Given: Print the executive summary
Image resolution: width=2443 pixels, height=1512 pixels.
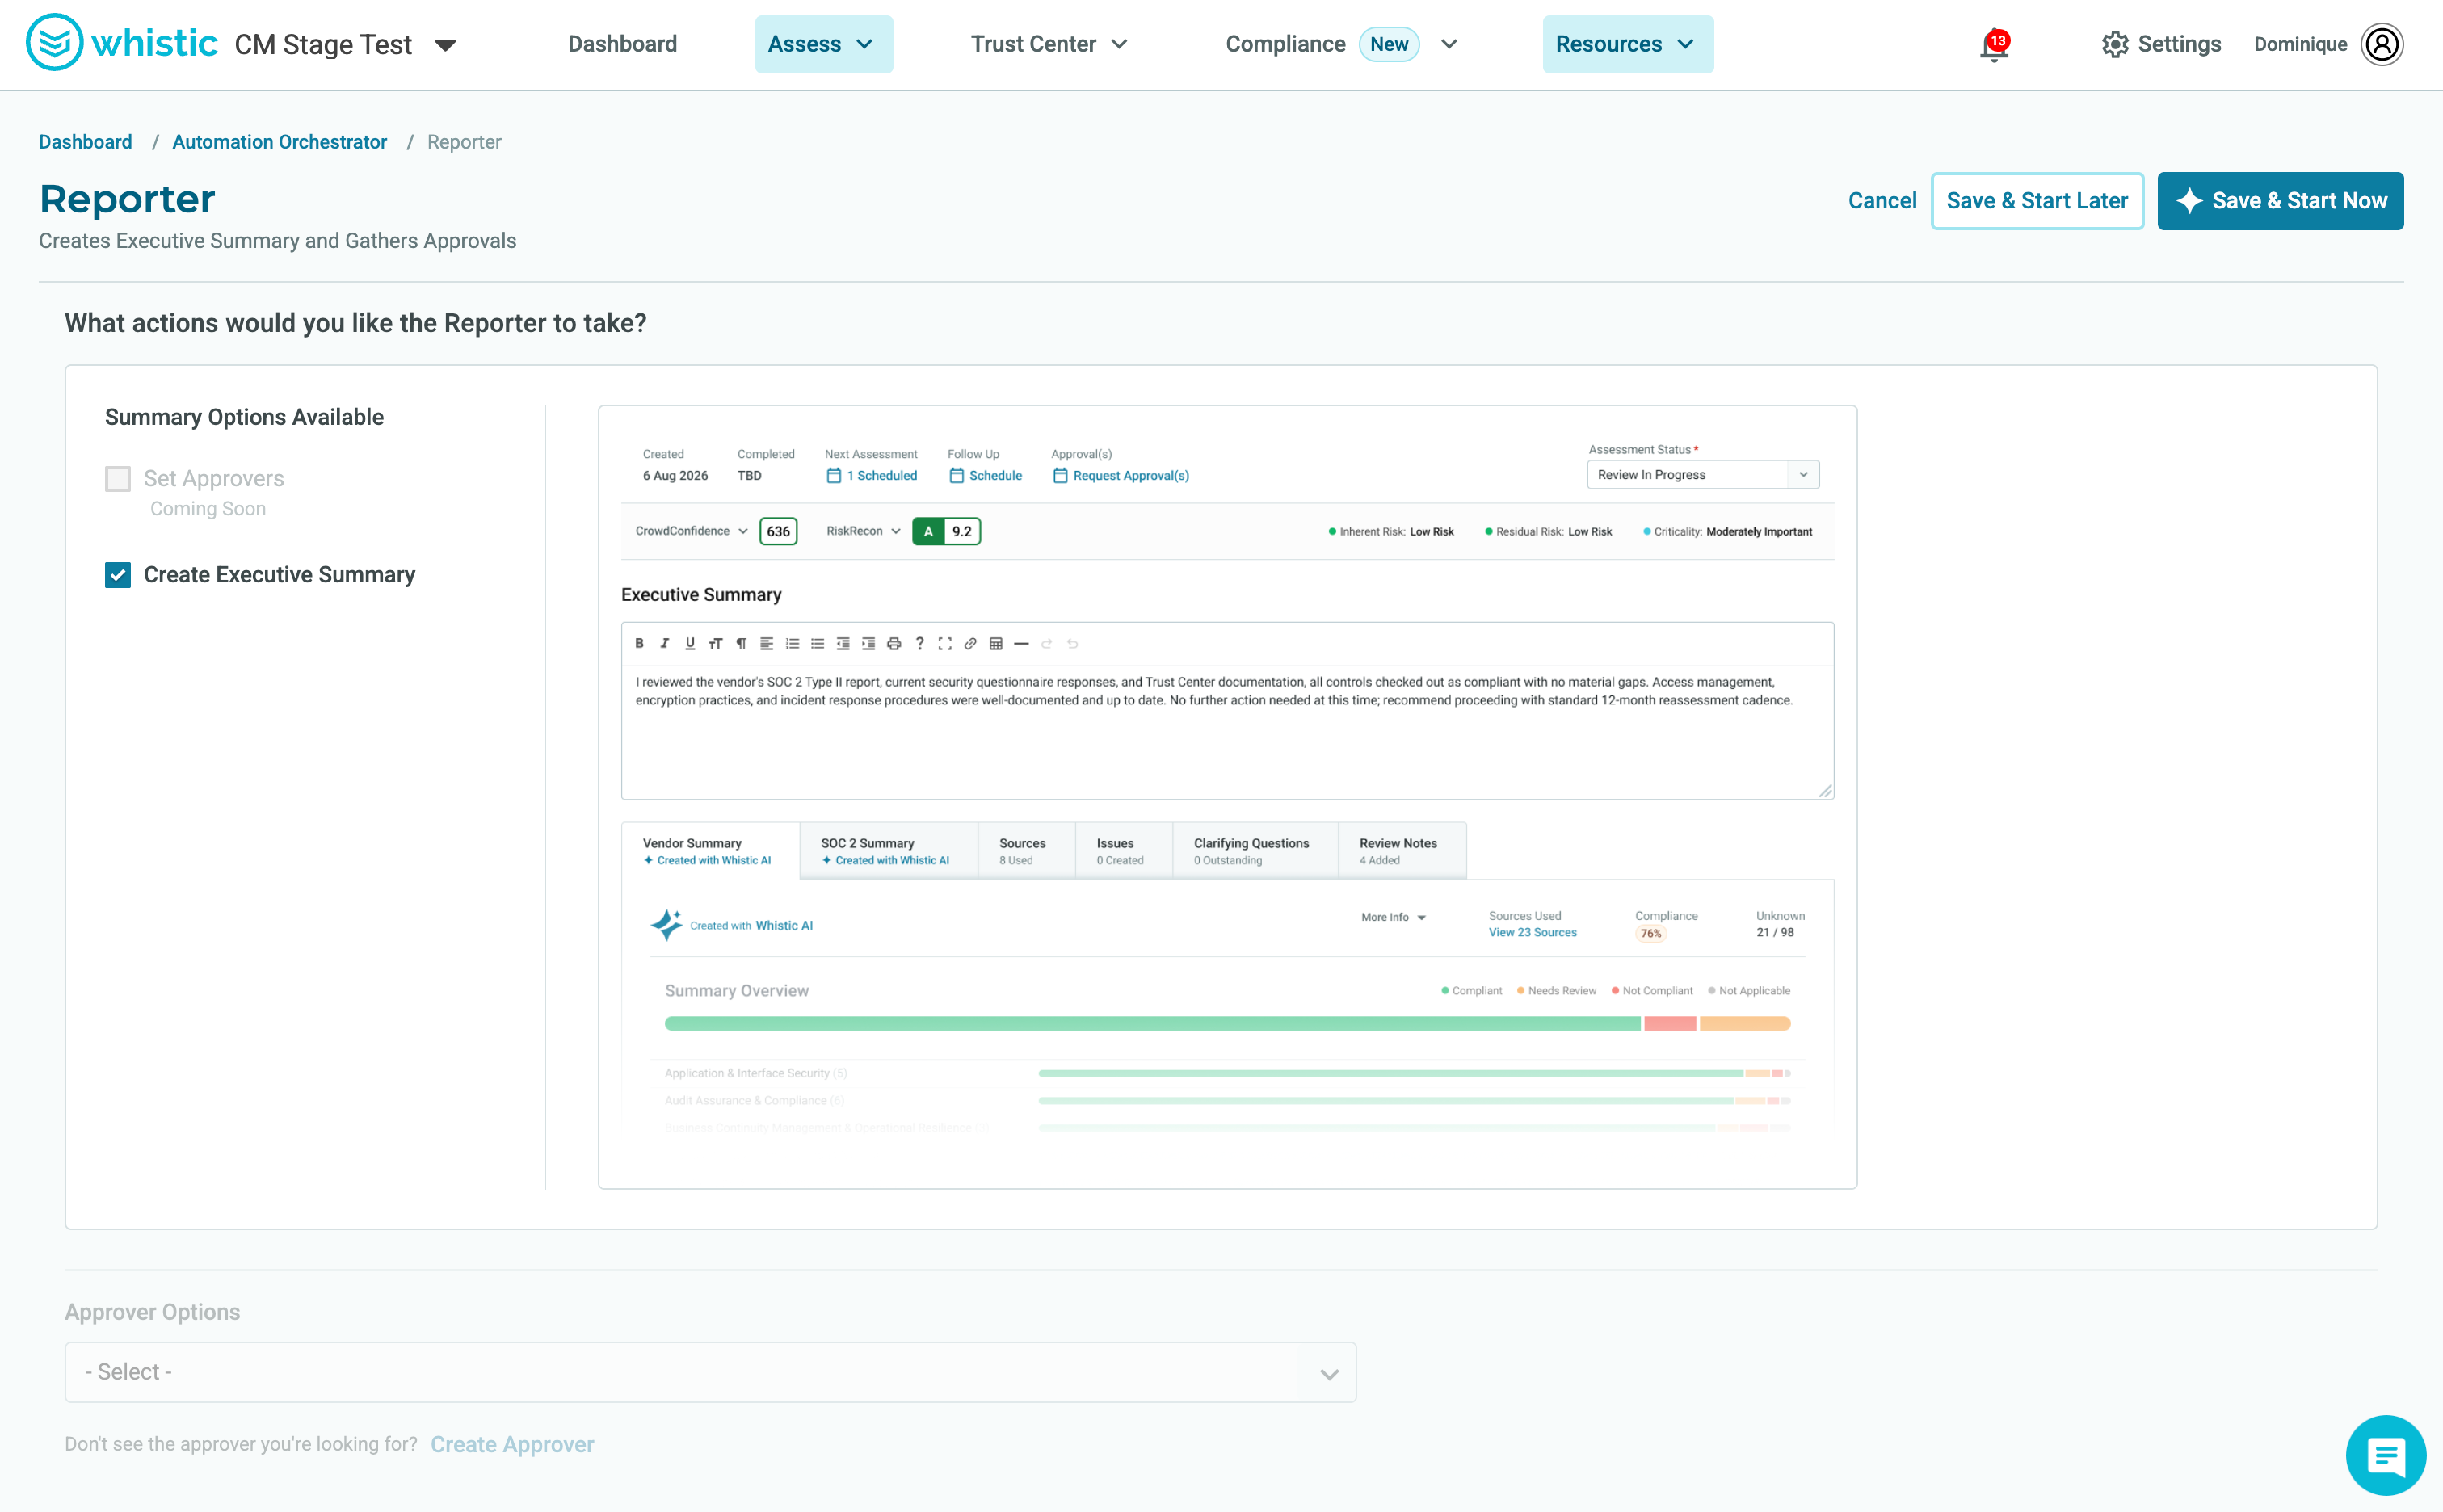Looking at the screenshot, I should (x=894, y=643).
